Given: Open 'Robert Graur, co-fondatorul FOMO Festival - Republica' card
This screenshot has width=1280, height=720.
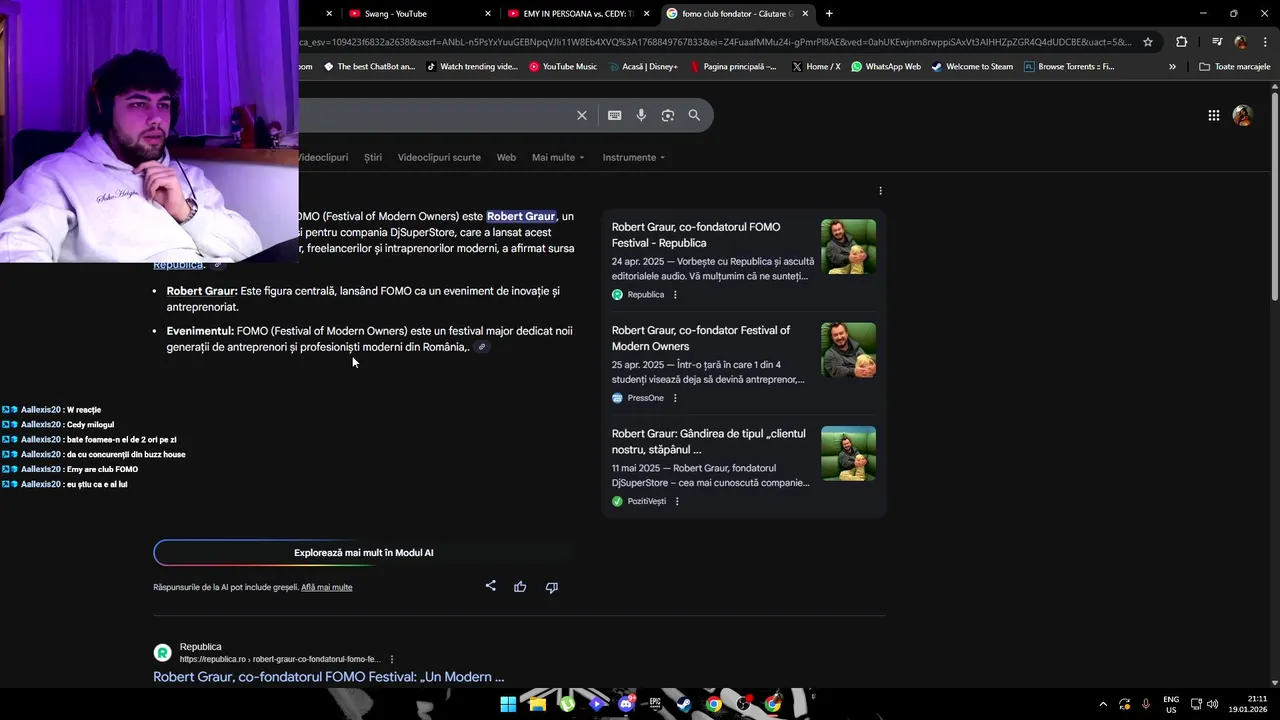Looking at the screenshot, I should coord(696,235).
